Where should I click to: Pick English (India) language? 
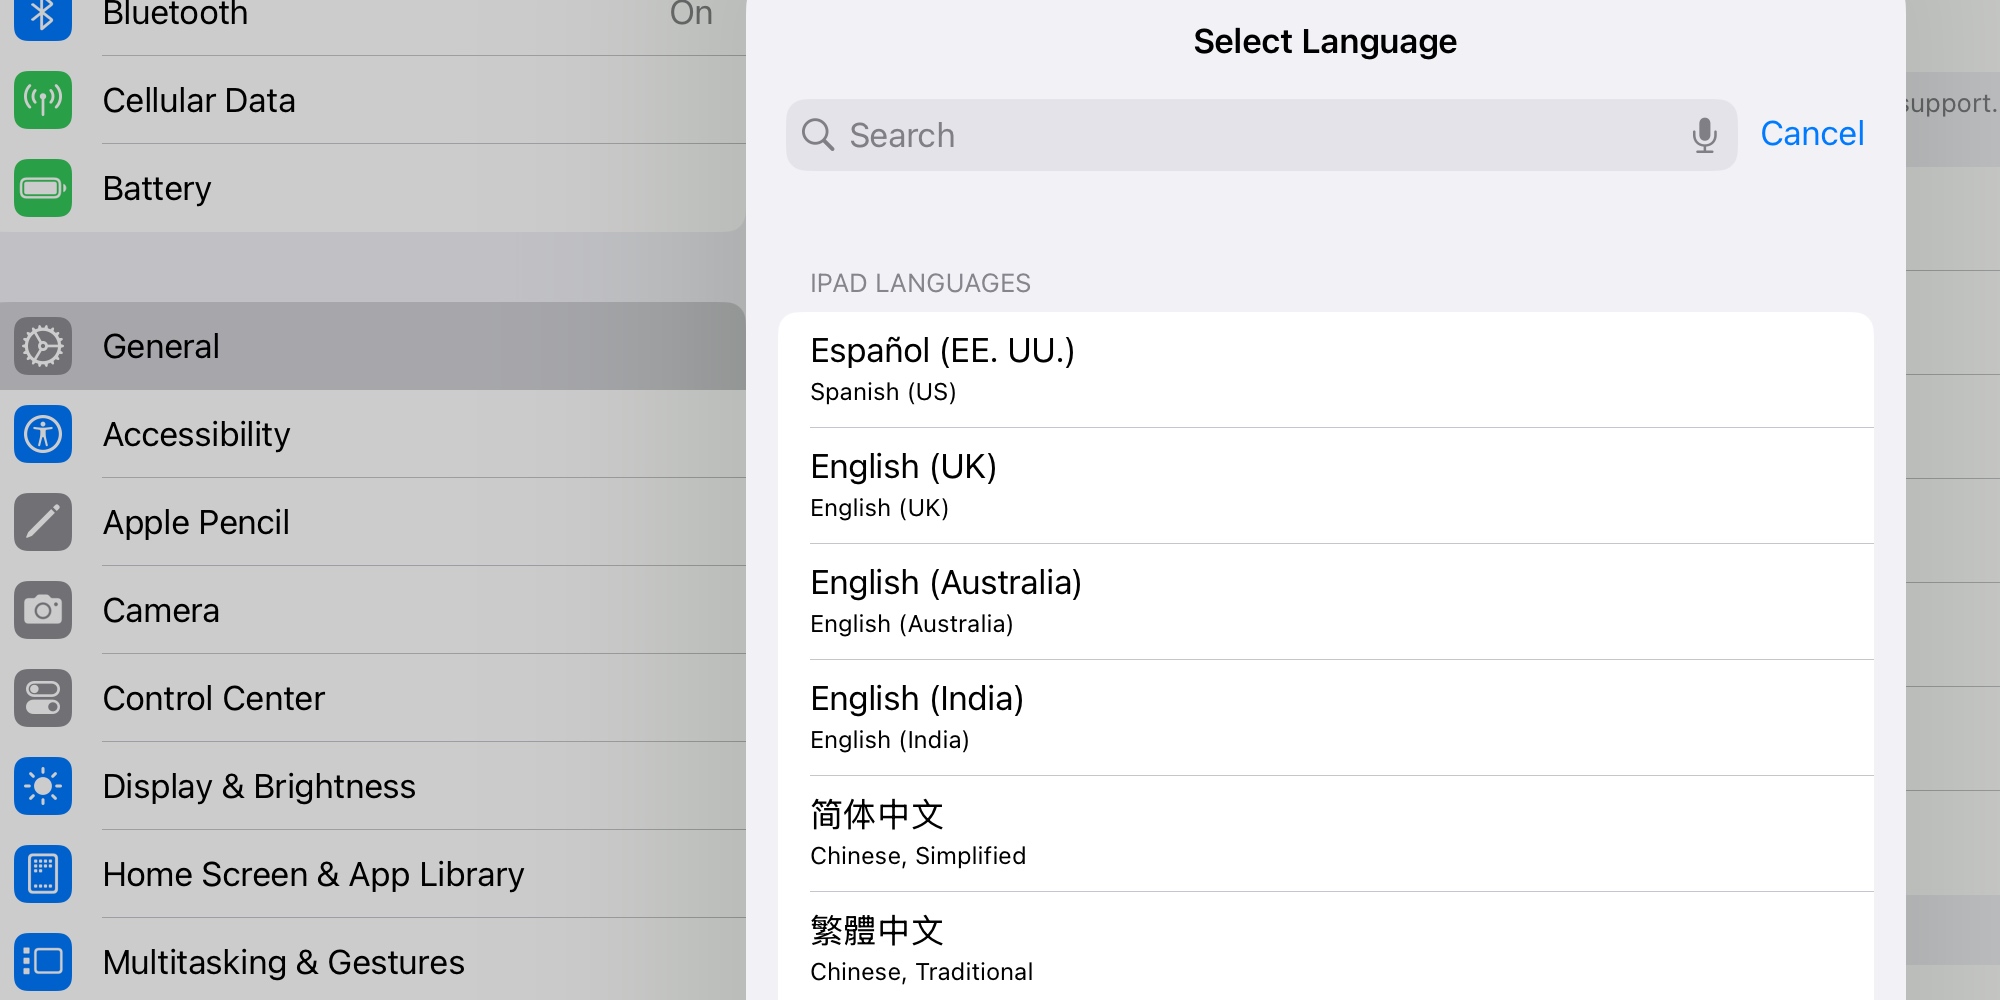1340,717
